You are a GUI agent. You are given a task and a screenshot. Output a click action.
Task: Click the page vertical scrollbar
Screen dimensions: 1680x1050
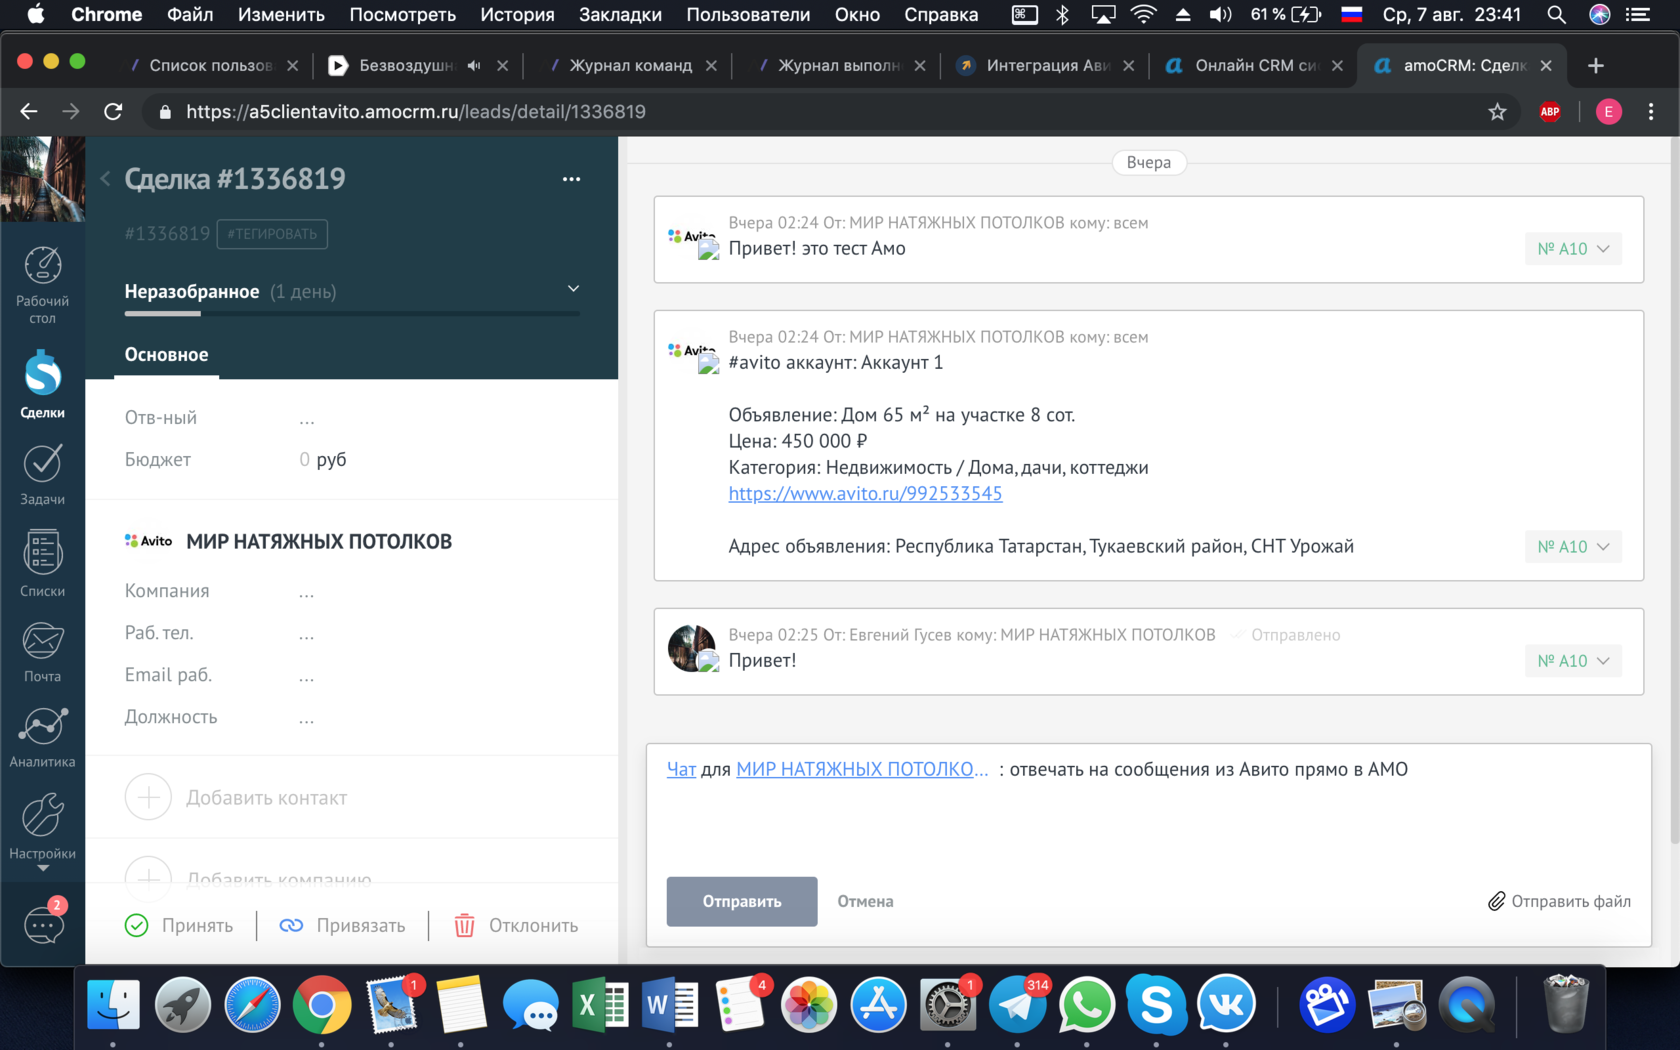tap(1674, 490)
